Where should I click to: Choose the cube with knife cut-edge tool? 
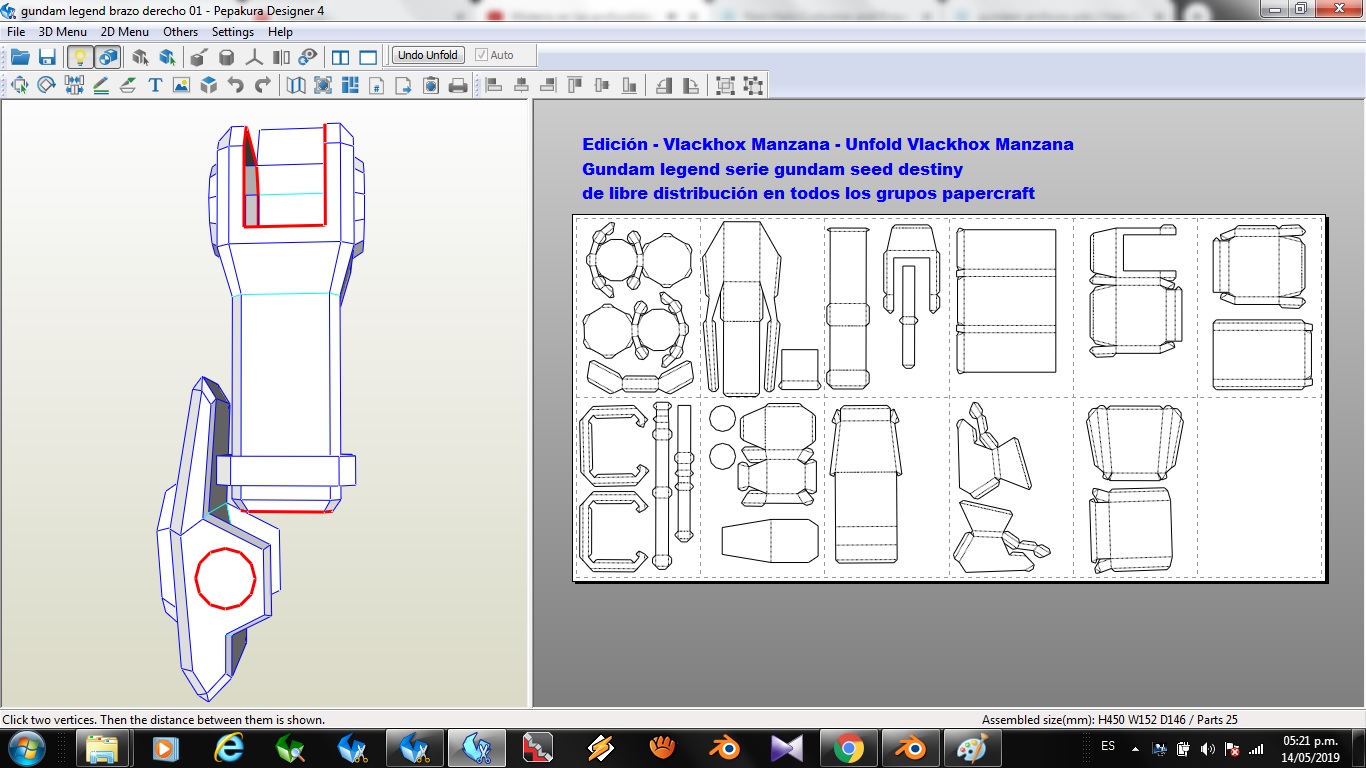[199, 56]
